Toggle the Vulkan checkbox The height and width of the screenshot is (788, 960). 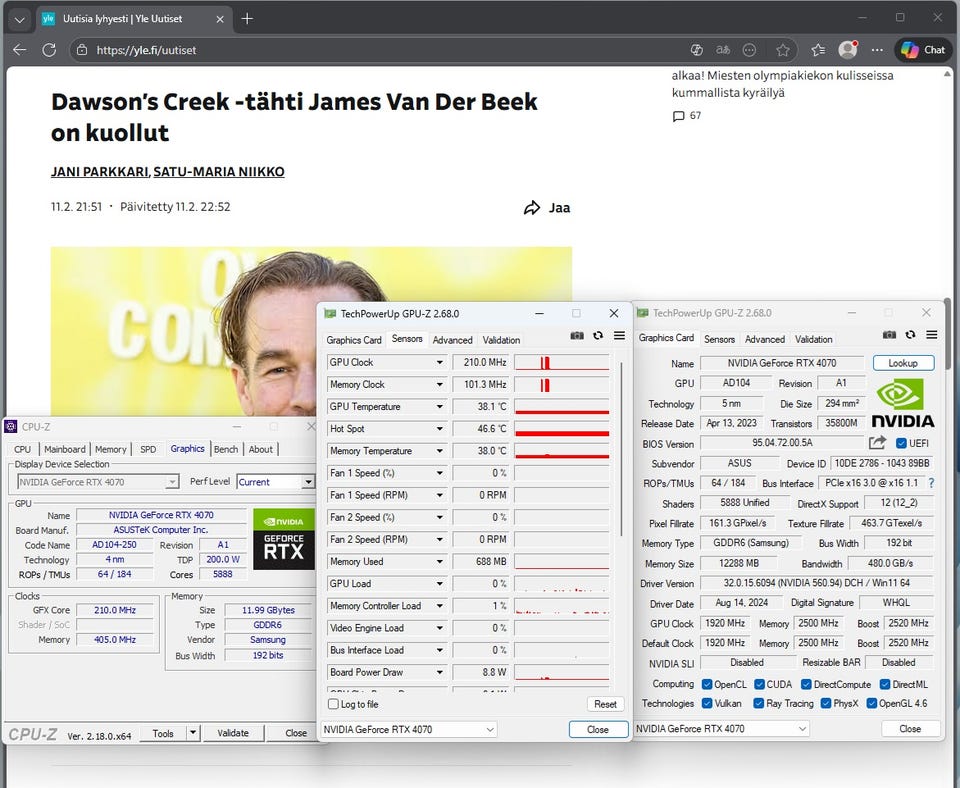coord(707,704)
